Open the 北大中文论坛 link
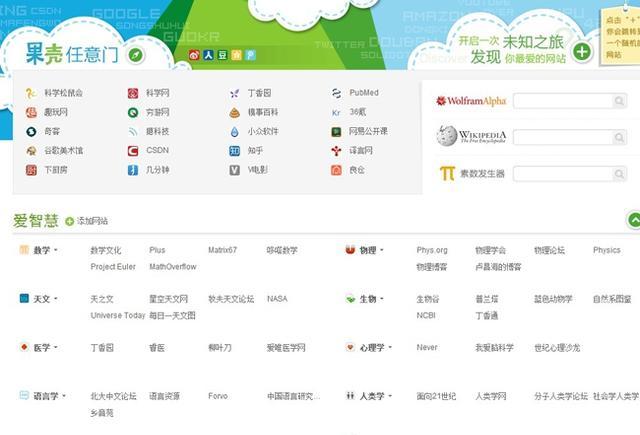 pos(113,396)
